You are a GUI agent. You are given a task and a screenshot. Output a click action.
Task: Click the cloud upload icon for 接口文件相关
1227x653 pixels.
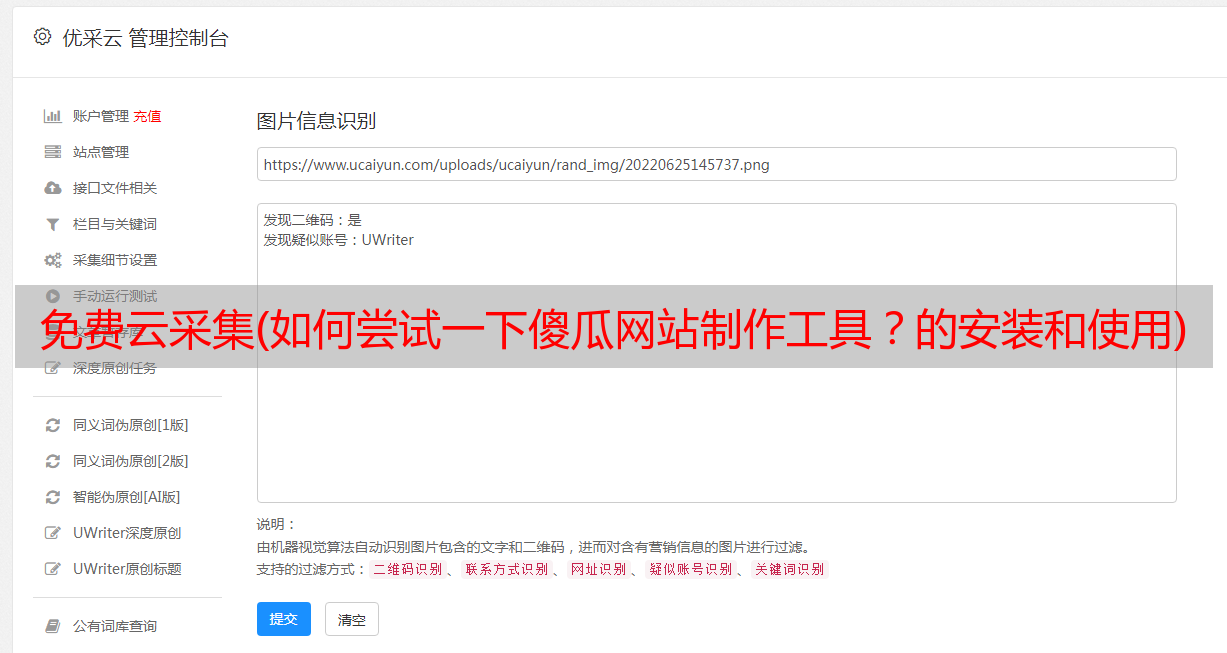point(53,188)
